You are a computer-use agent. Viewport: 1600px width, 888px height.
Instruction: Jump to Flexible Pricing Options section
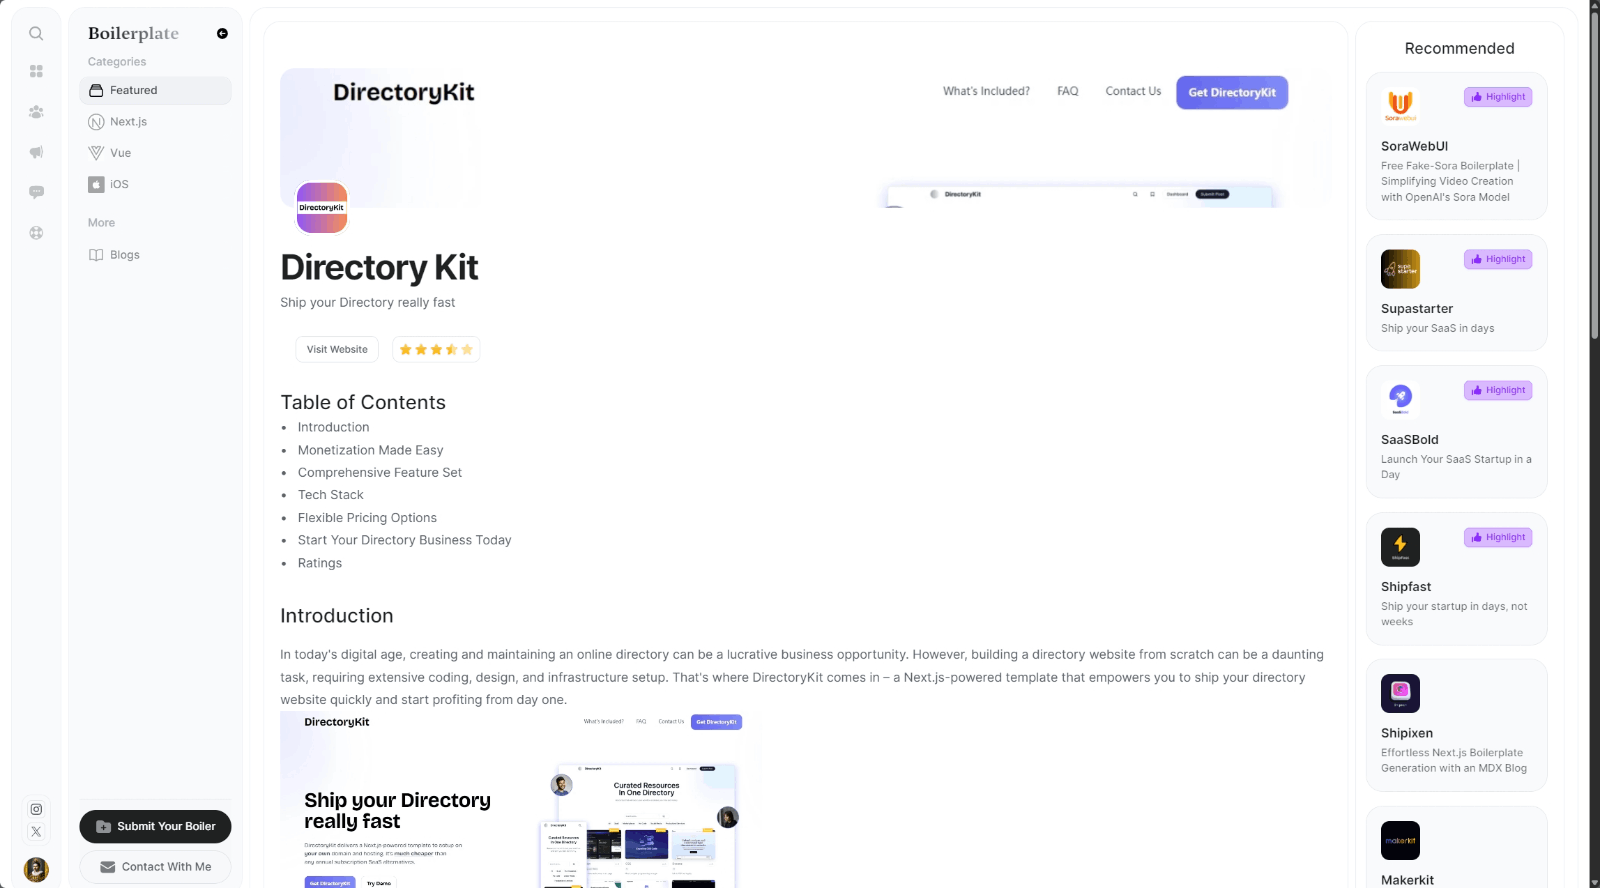coord(367,518)
